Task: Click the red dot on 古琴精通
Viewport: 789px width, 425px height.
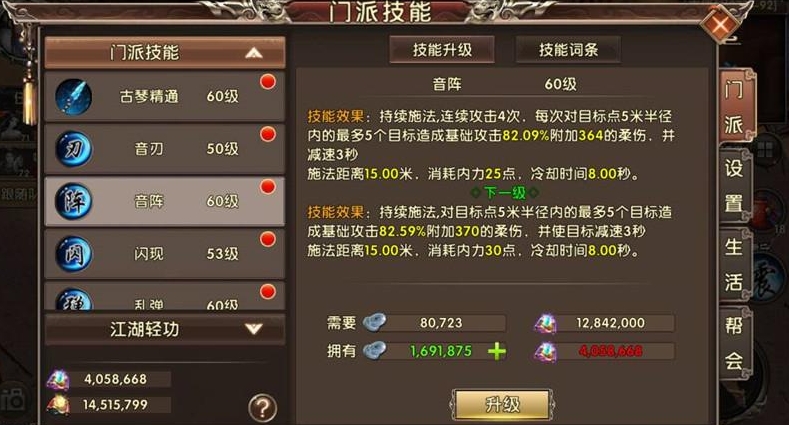Action: 268,82
